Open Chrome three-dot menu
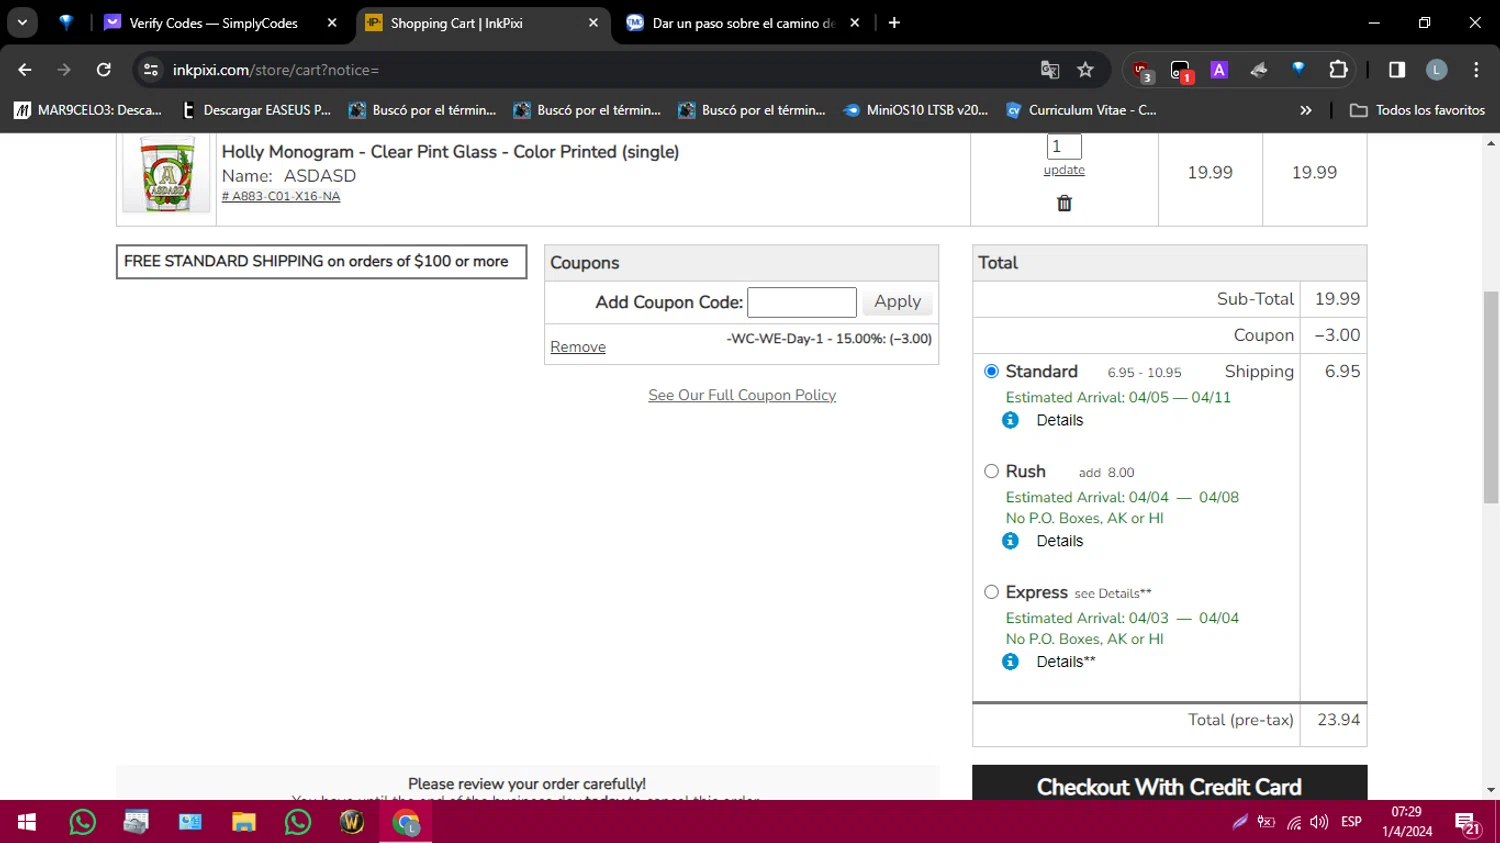 coord(1476,70)
